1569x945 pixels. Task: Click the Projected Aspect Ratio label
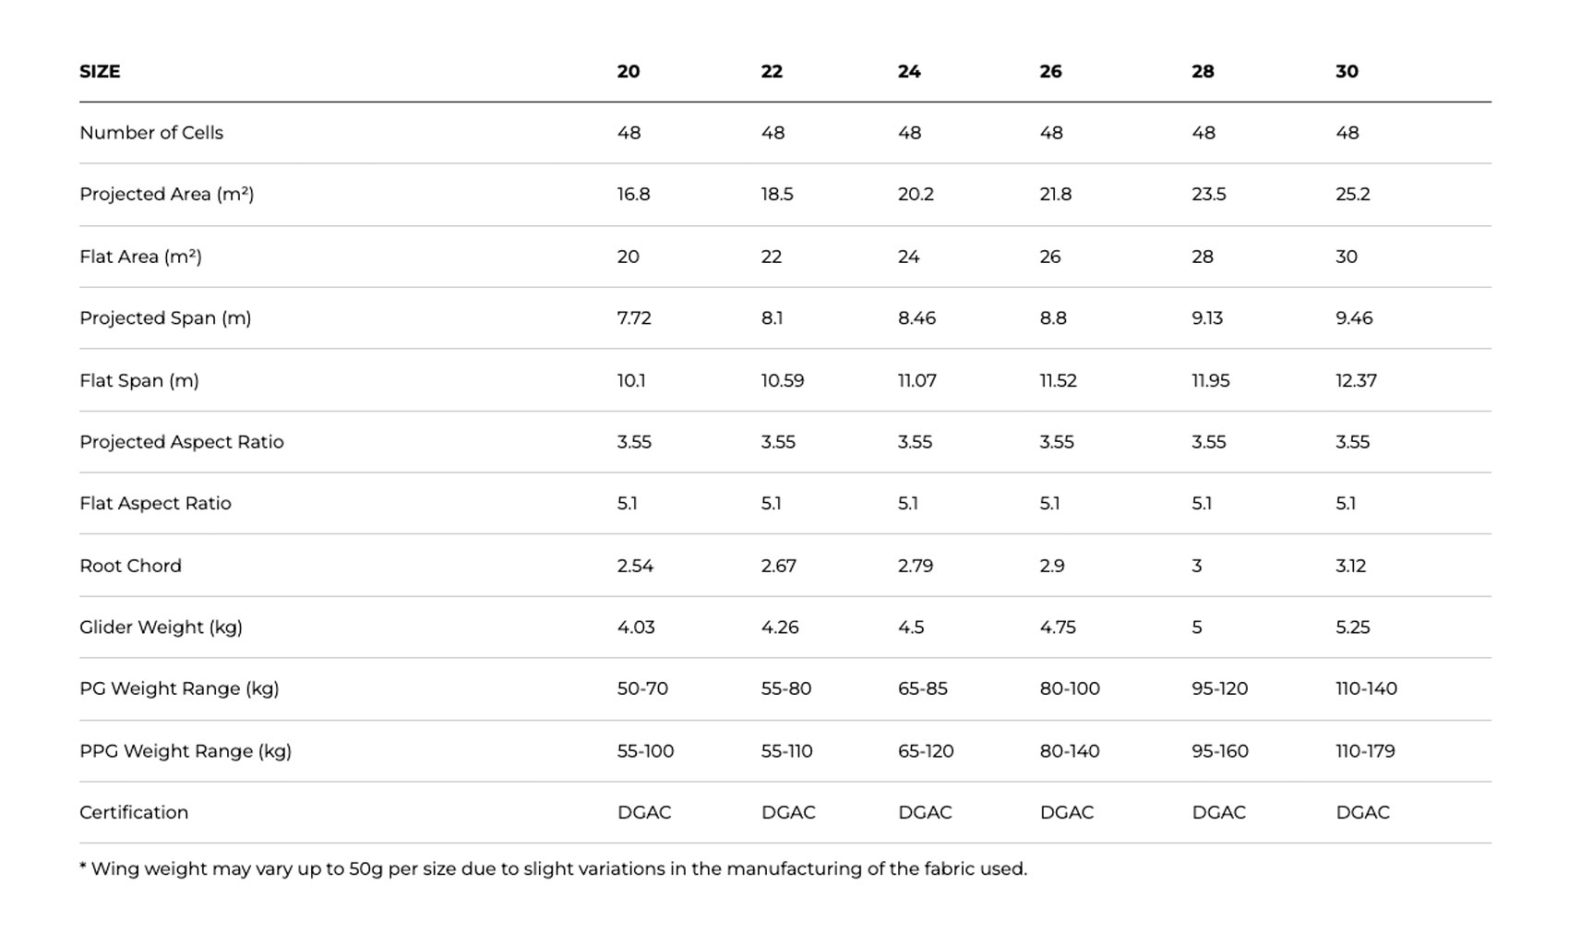click(x=182, y=442)
